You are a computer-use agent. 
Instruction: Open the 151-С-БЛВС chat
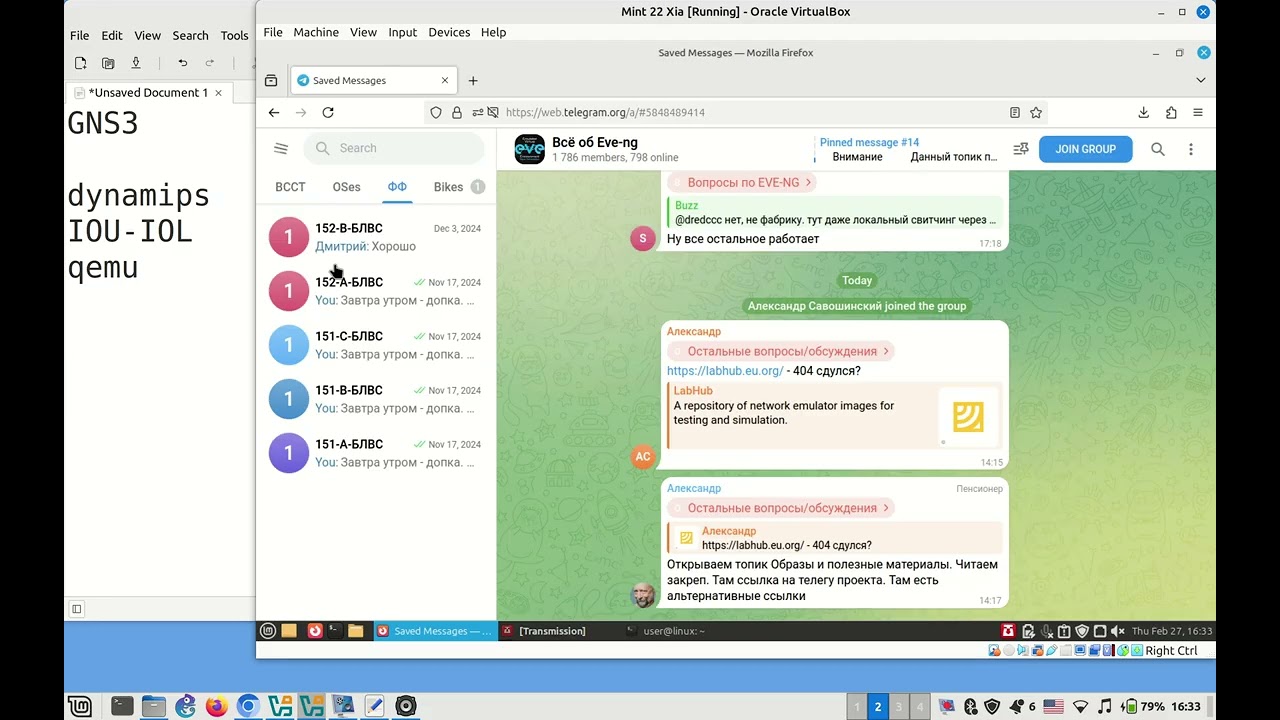(376, 345)
